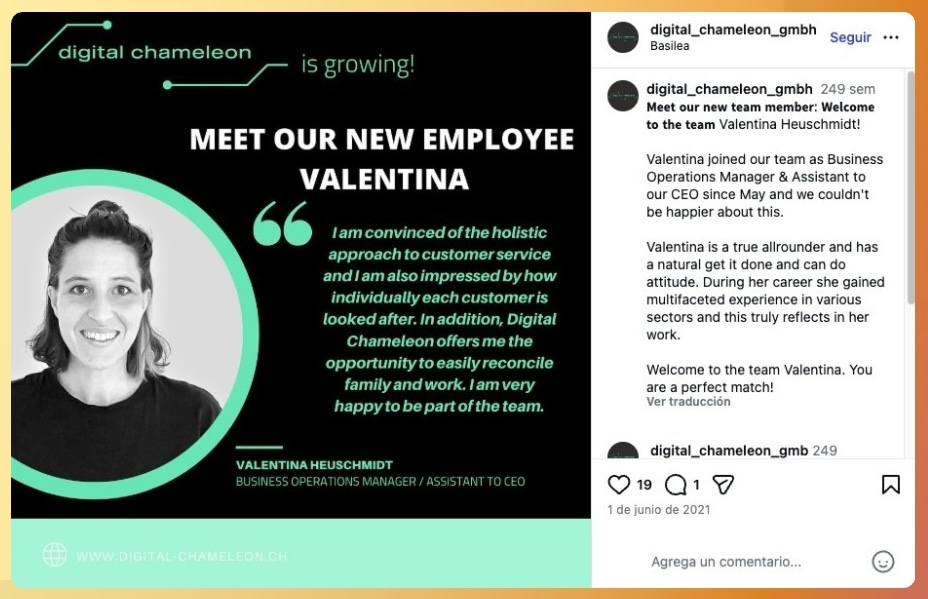
Task: Open comments via the speech bubble icon
Action: 676,485
